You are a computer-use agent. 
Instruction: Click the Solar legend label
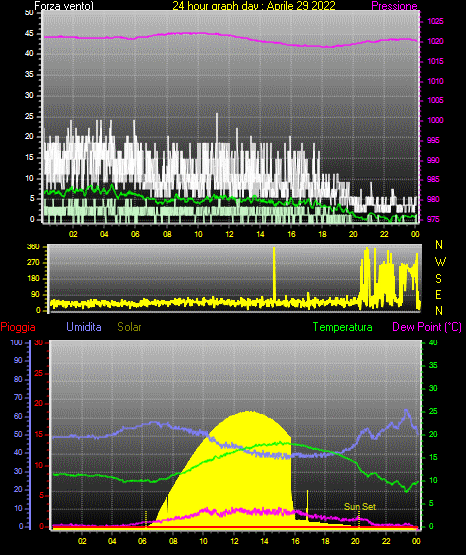click(130, 327)
